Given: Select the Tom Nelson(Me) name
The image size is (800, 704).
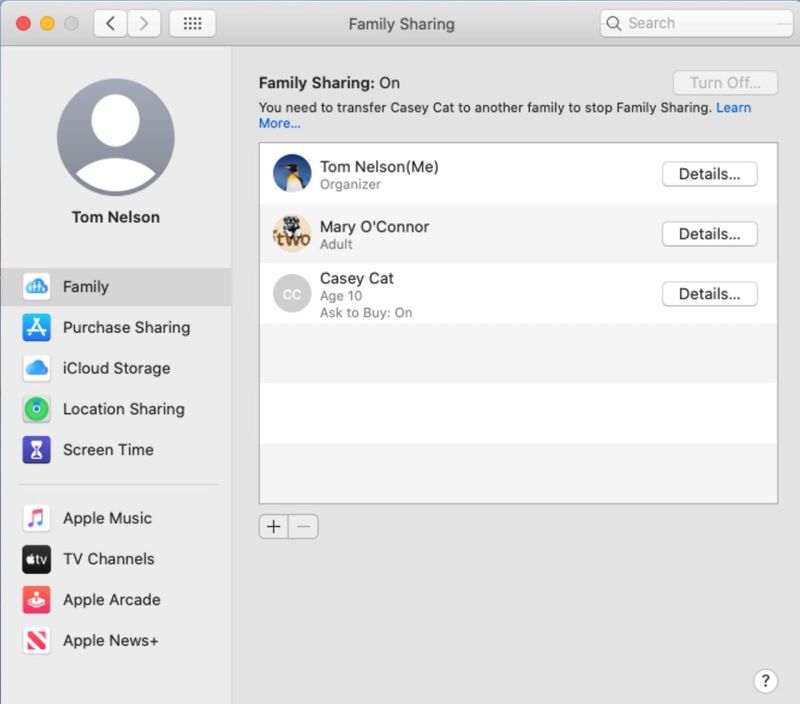Looking at the screenshot, I should [x=379, y=167].
